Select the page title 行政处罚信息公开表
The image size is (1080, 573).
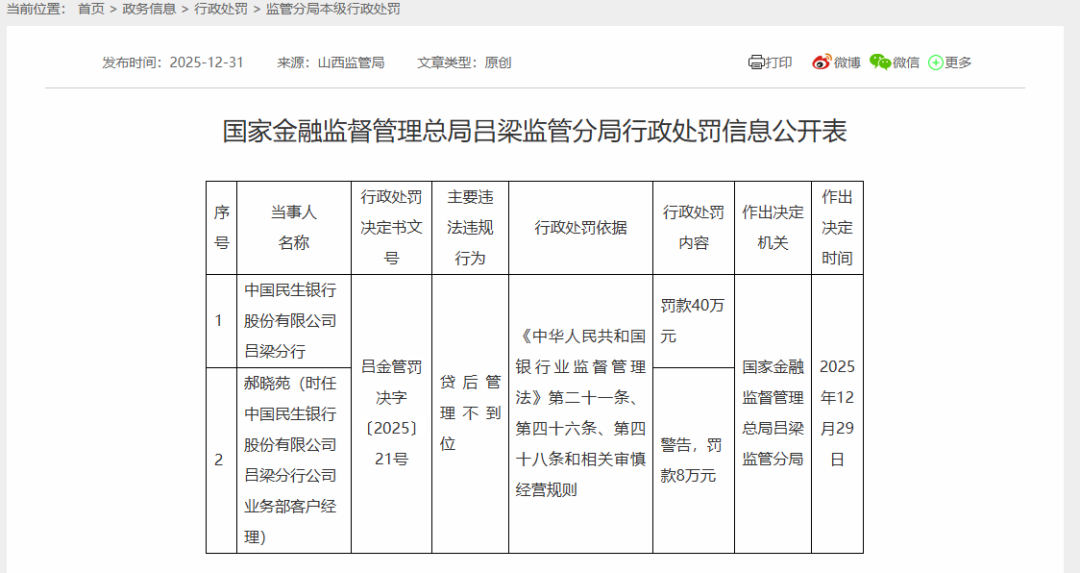point(535,131)
